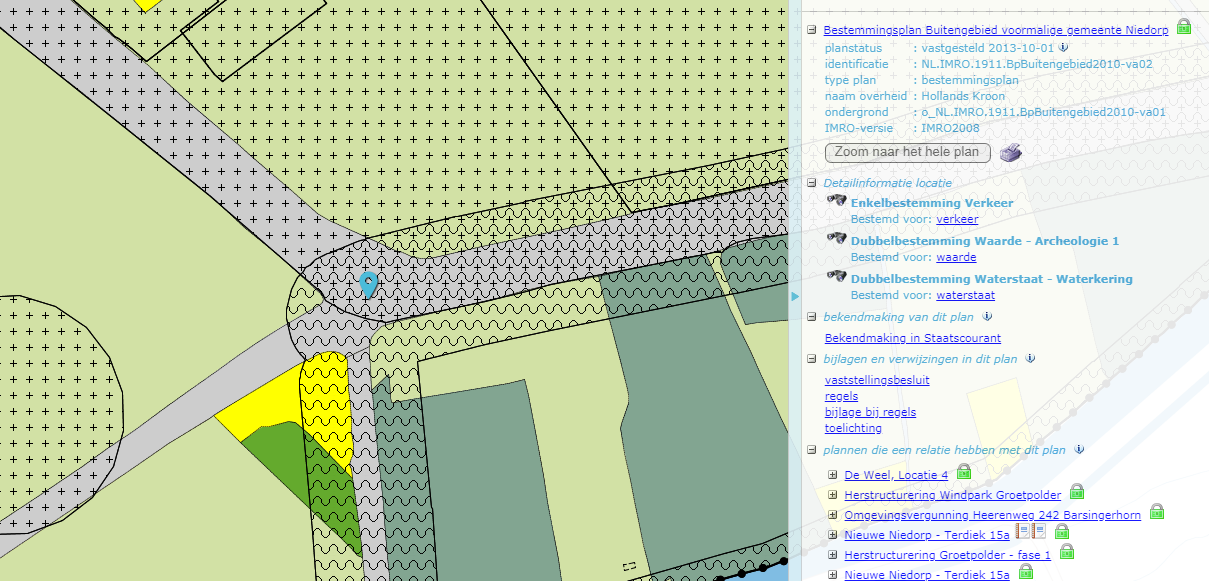Screen dimensions: 1209x581
Task: Click binoculars icon for Enkelbestemming Verkeer
Action: coord(837,202)
